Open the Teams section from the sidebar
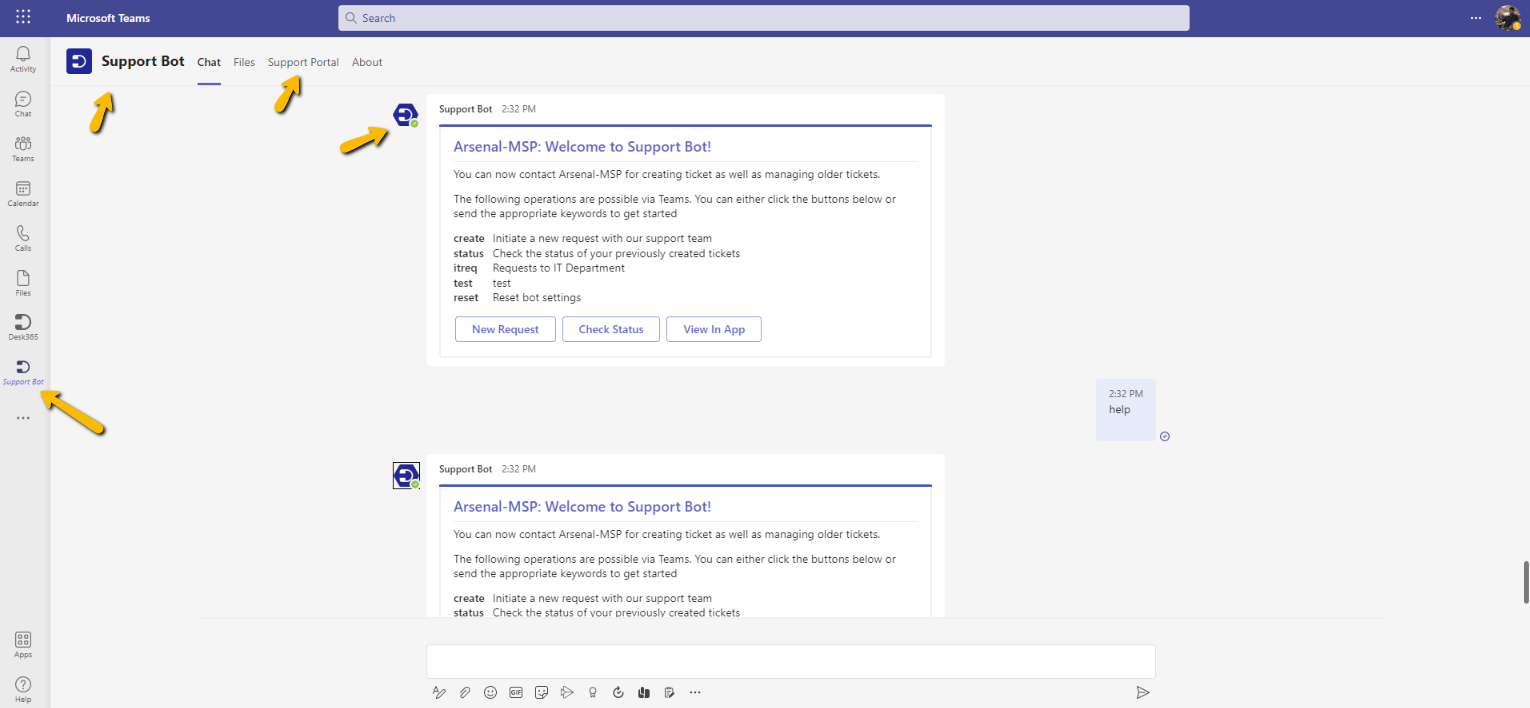The image size is (1530, 708). pyautogui.click(x=22, y=147)
